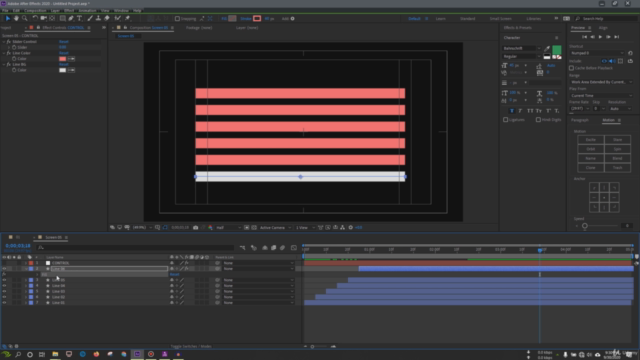
Task: Toggle the Snapping checkbox
Action: coord(177,18)
